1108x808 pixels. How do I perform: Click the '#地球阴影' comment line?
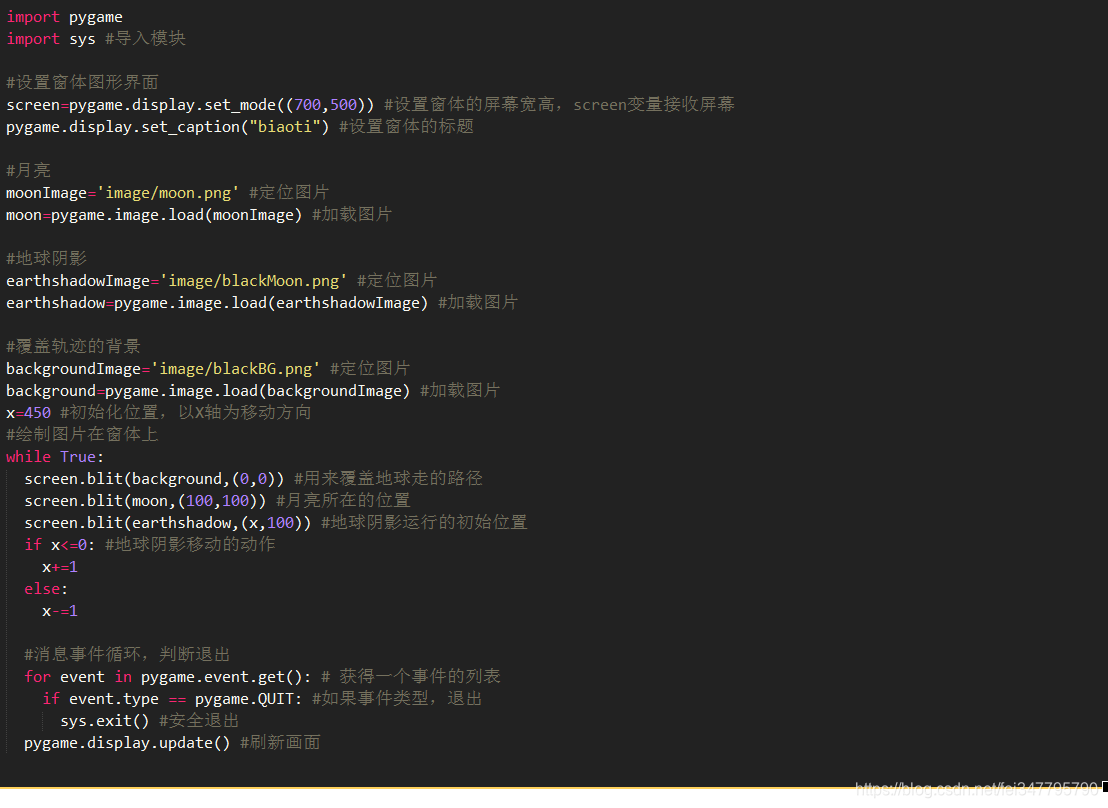(46, 259)
